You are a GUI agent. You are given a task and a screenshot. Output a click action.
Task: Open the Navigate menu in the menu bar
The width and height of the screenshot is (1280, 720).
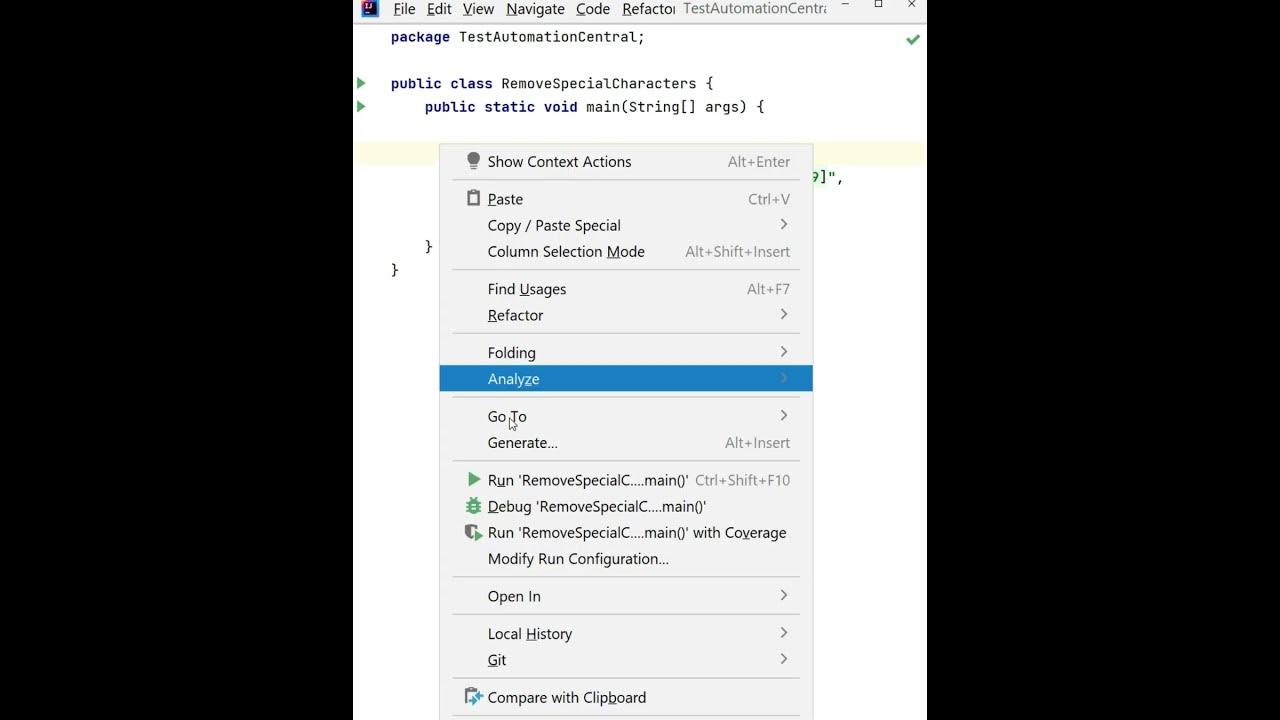(535, 9)
